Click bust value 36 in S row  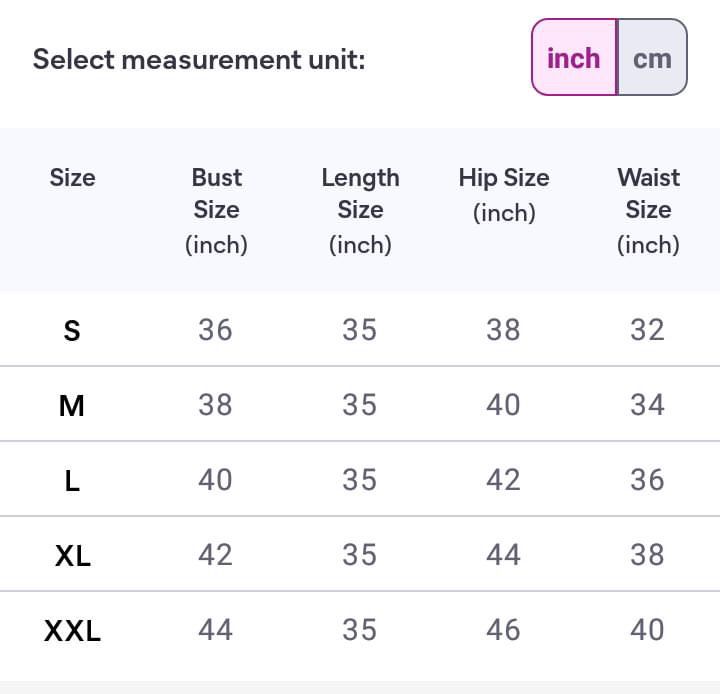tap(216, 330)
